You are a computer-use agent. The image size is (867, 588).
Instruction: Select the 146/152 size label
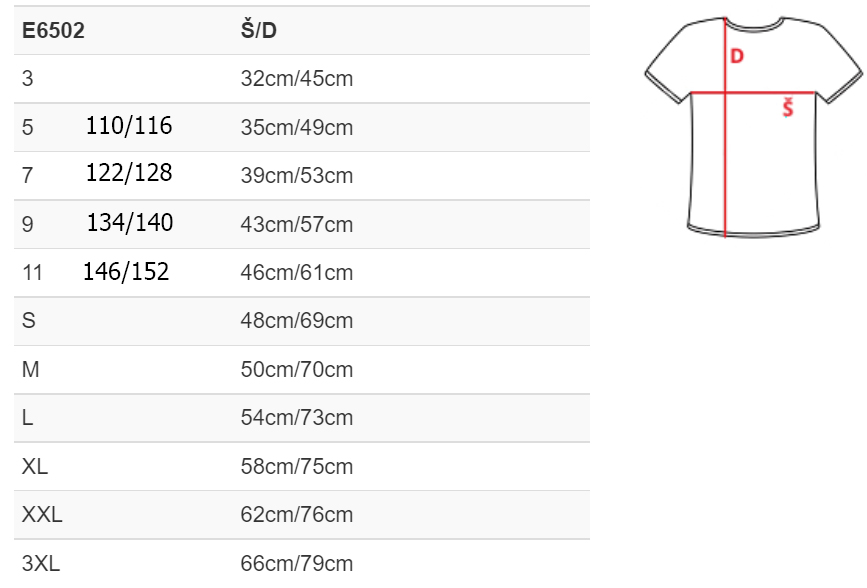click(126, 271)
